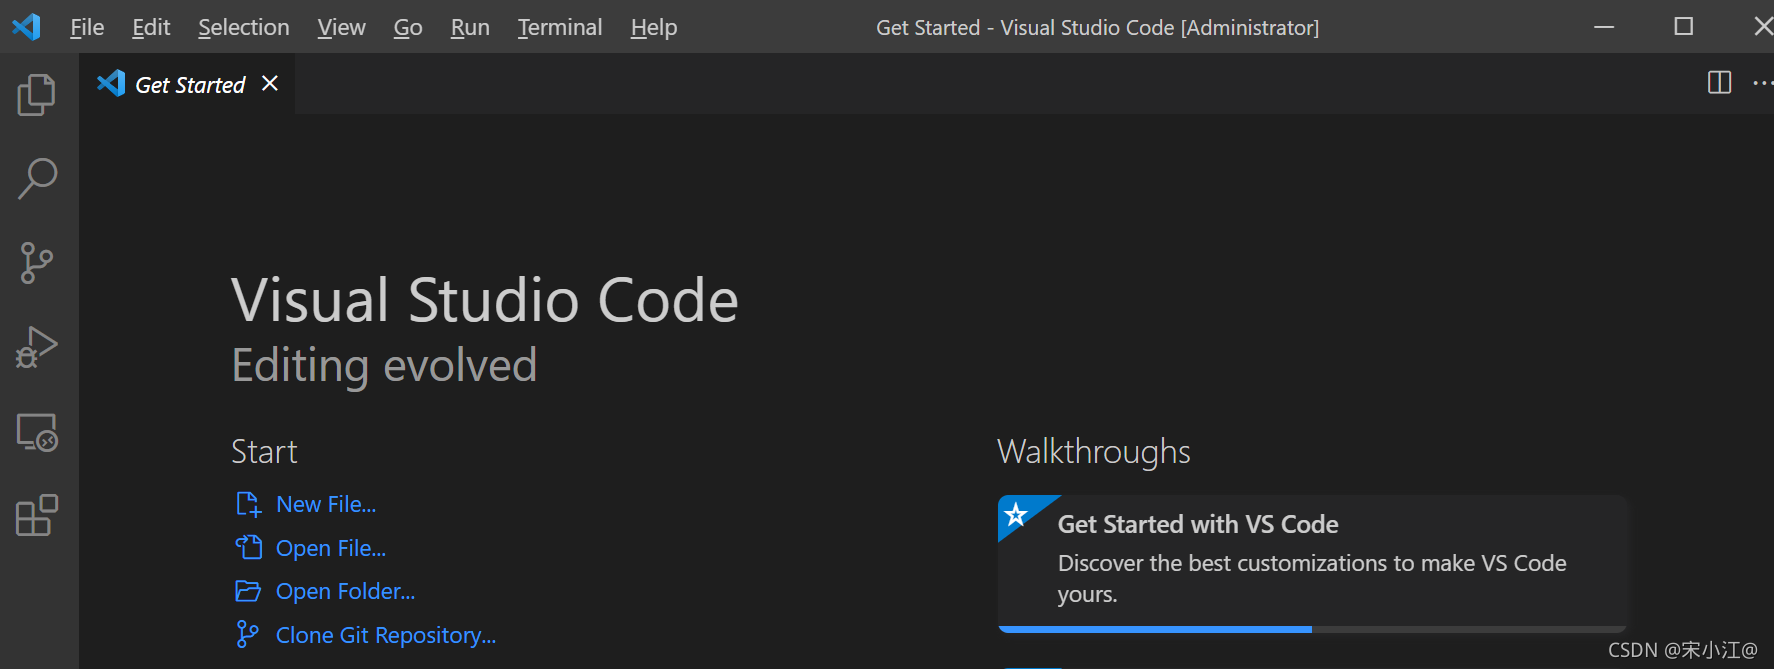Open the File menu
Viewport: 1774px width, 669px height.
click(87, 27)
